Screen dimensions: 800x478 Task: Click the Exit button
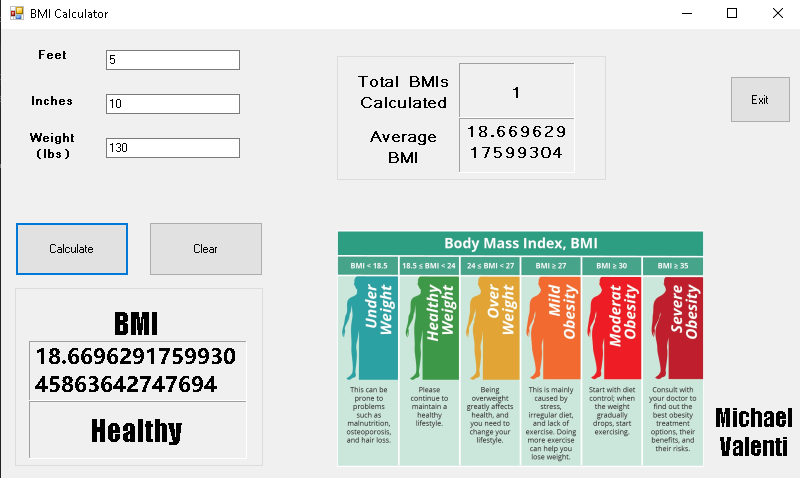click(760, 100)
